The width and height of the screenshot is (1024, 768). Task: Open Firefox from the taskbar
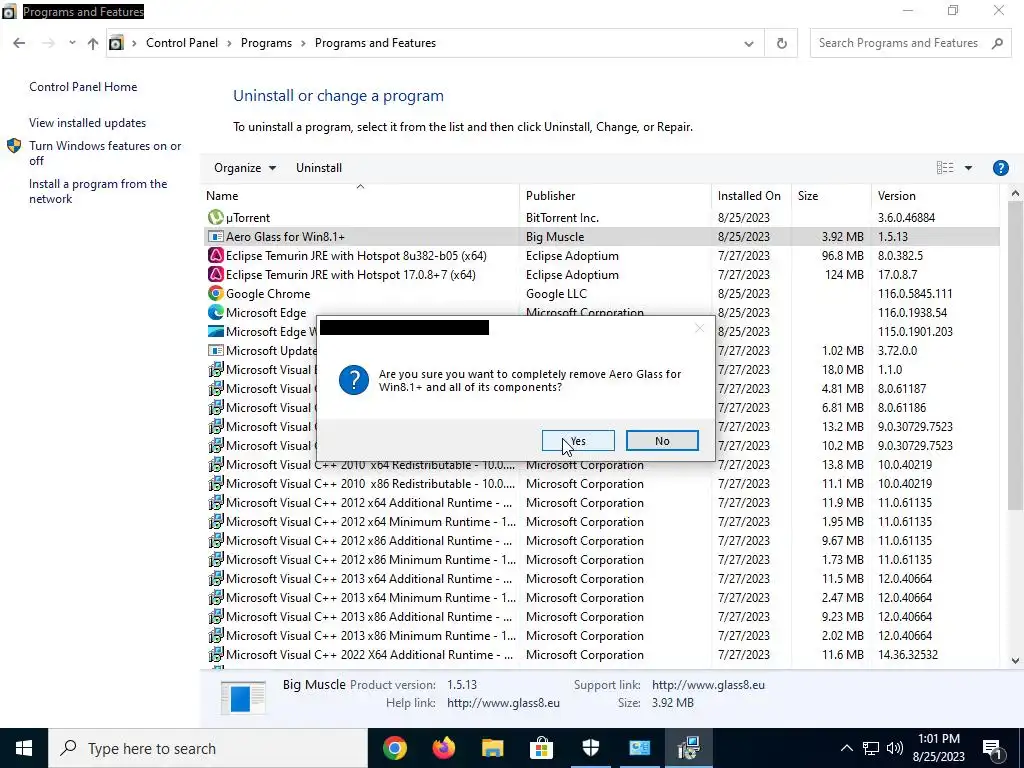(443, 748)
